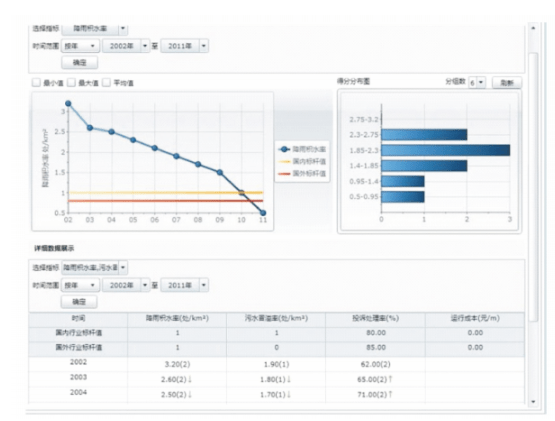Click the 62.00(2) table cell
This screenshot has width=555, height=421.
376,364
